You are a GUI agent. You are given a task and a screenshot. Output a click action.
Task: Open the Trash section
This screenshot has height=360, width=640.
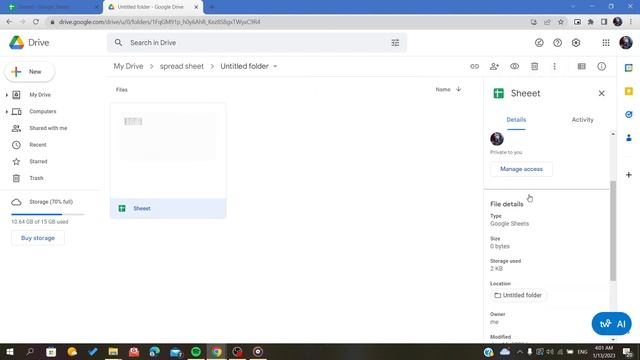[36, 178]
